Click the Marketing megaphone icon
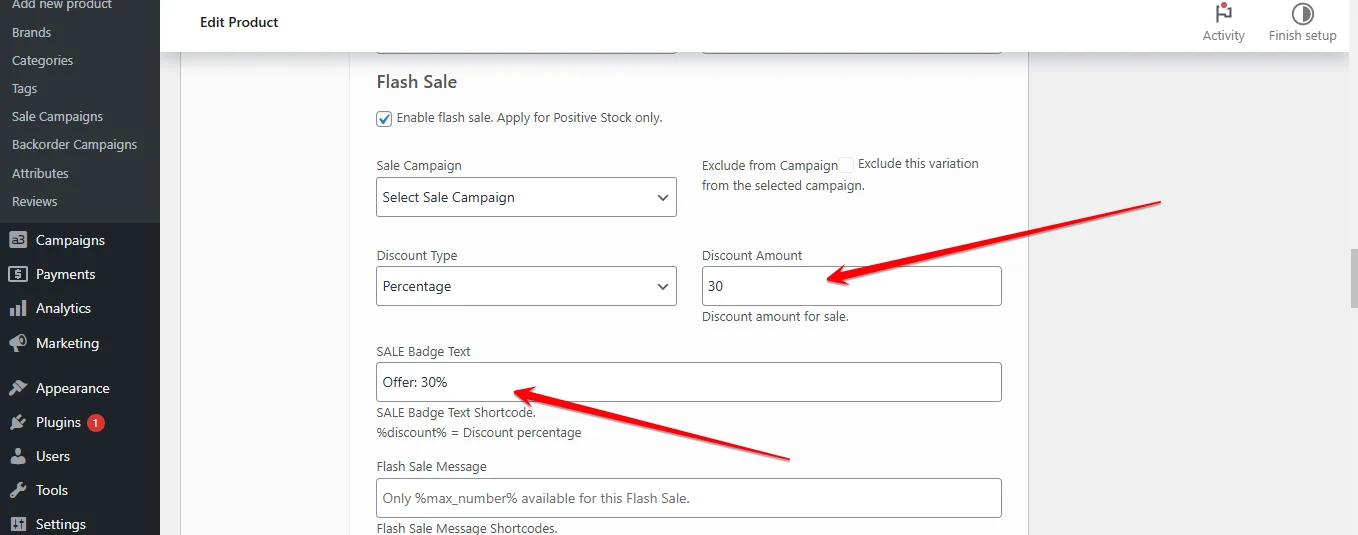This screenshot has width=1358, height=535. [x=18, y=343]
